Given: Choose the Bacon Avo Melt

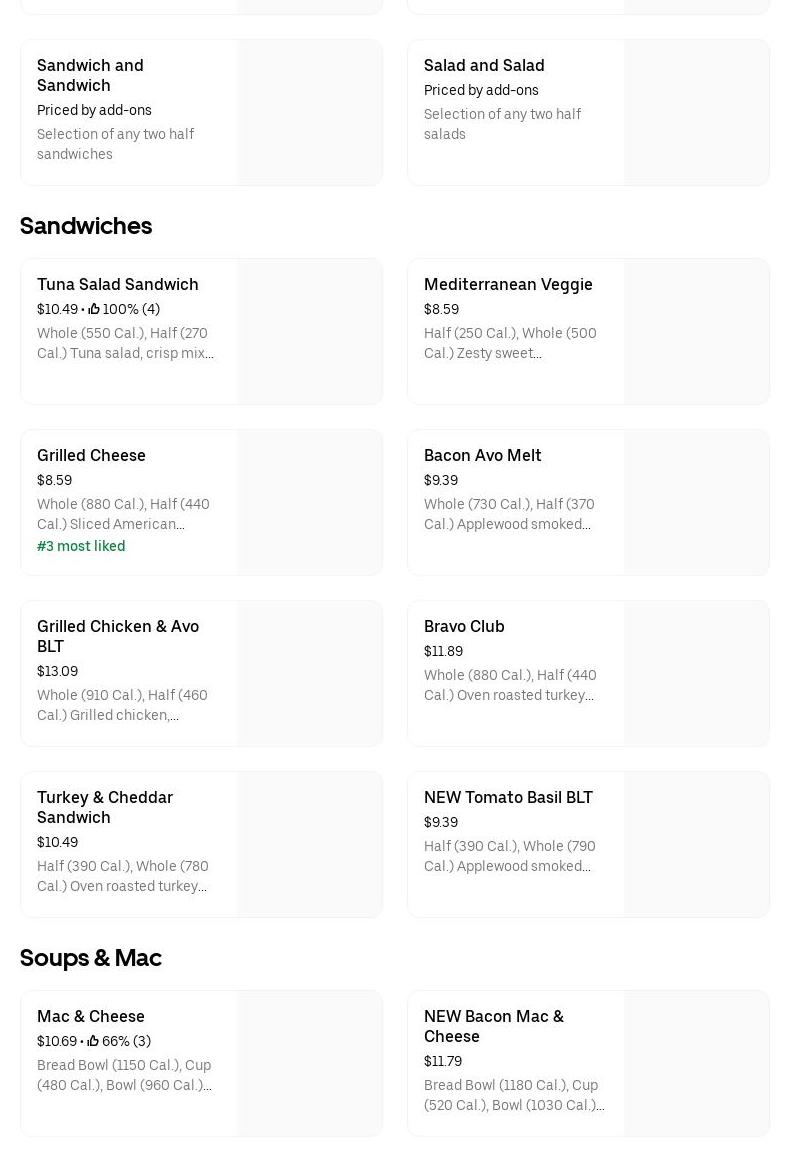Looking at the screenshot, I should coord(482,455).
